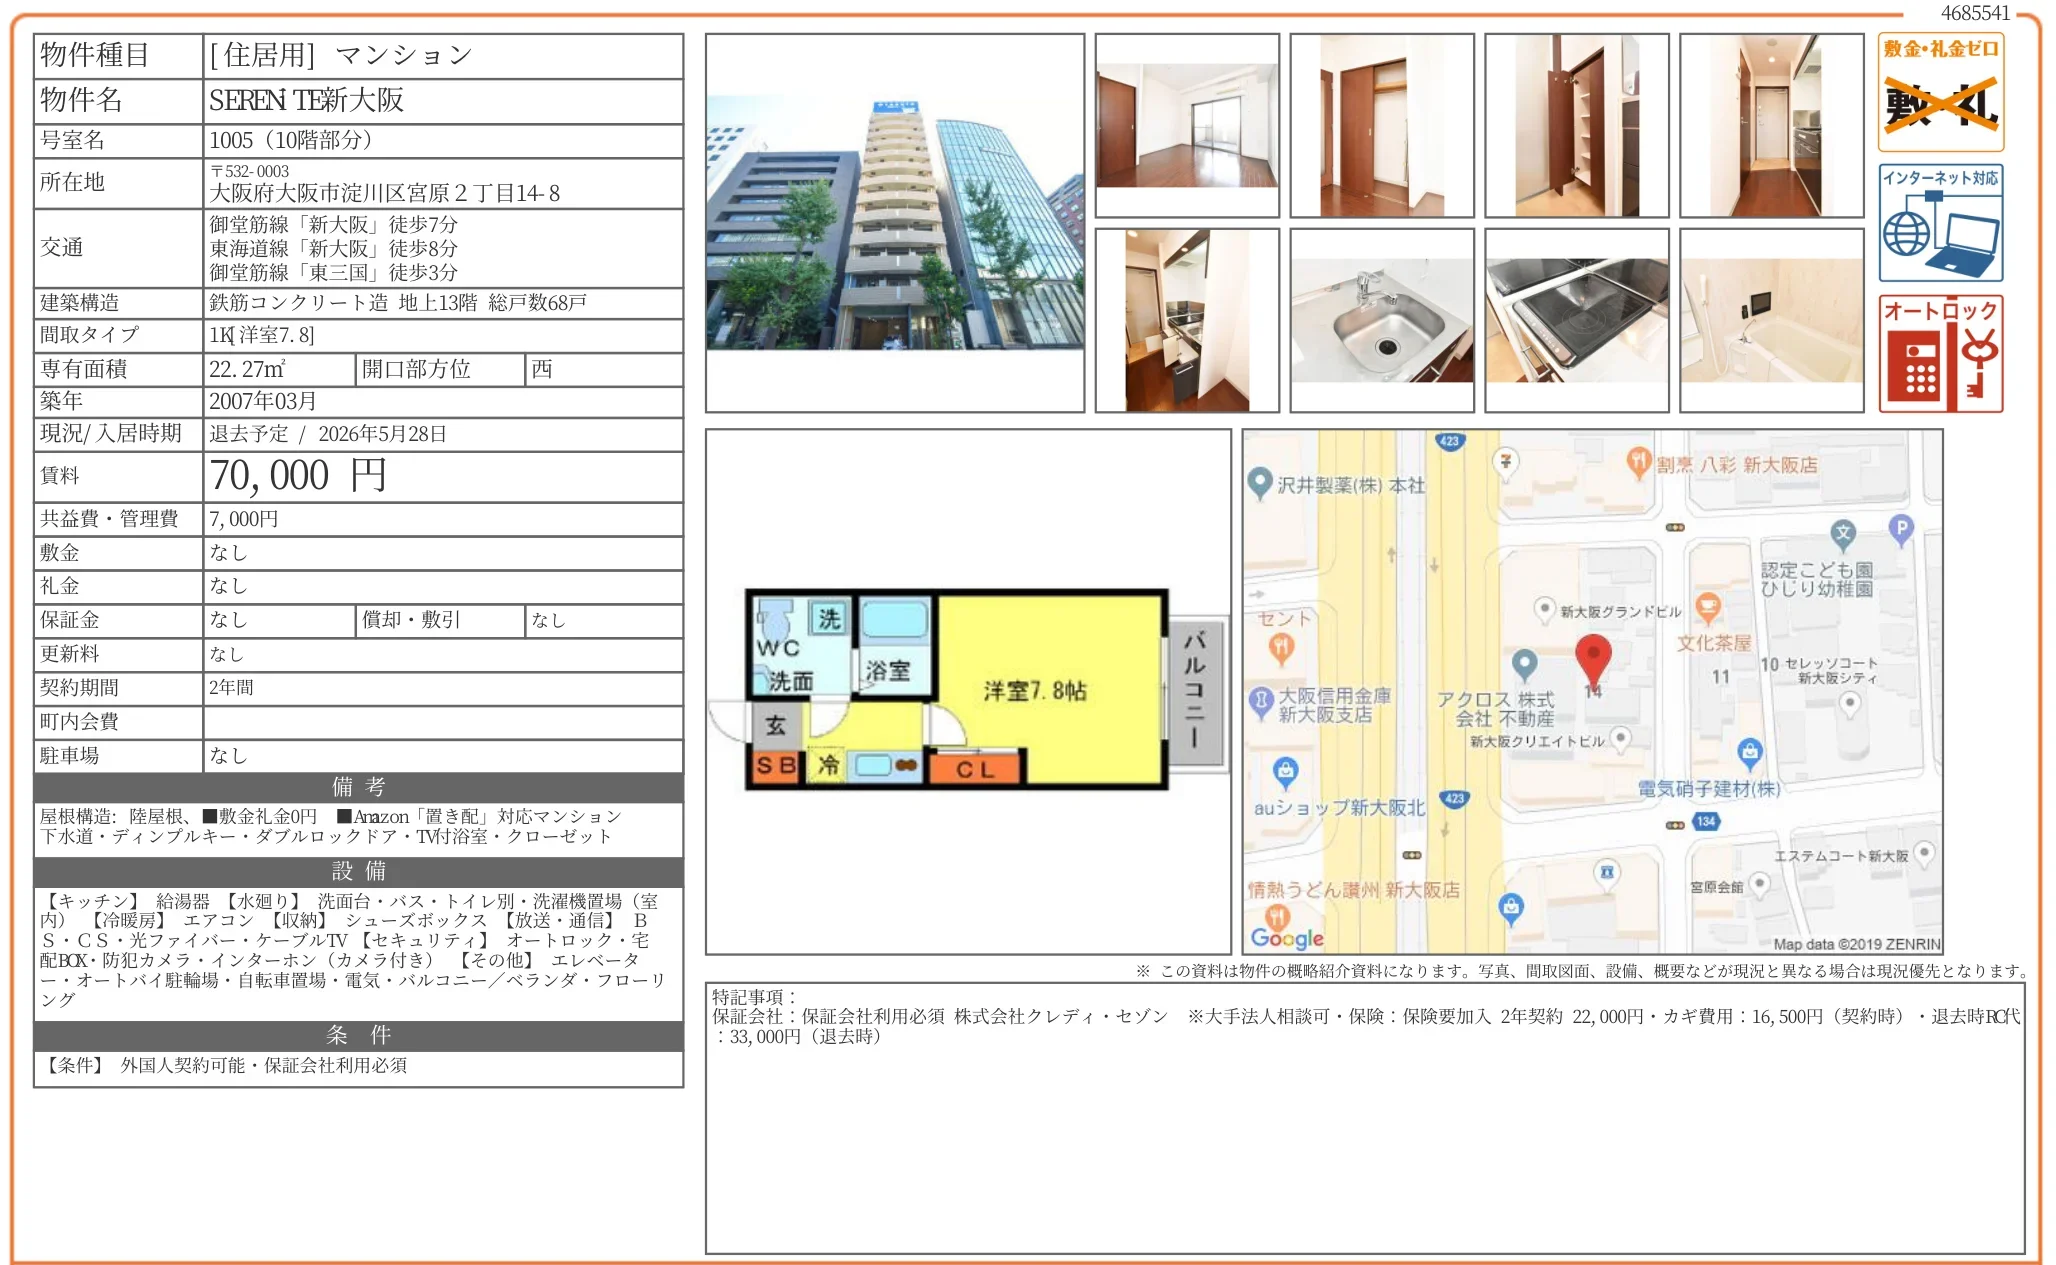Click the 70,000 円 rent value
This screenshot has height=1265, width=2056.
[x=298, y=476]
